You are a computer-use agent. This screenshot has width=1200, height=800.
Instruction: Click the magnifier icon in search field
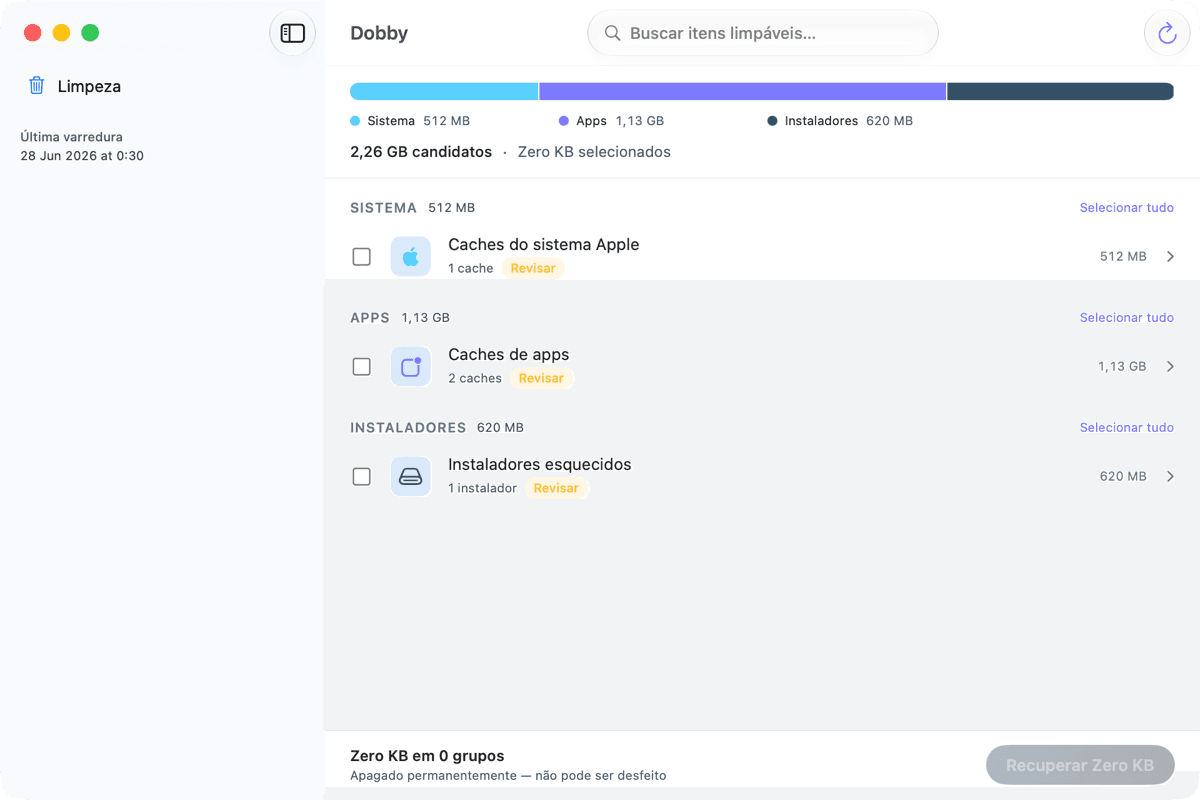tap(612, 33)
